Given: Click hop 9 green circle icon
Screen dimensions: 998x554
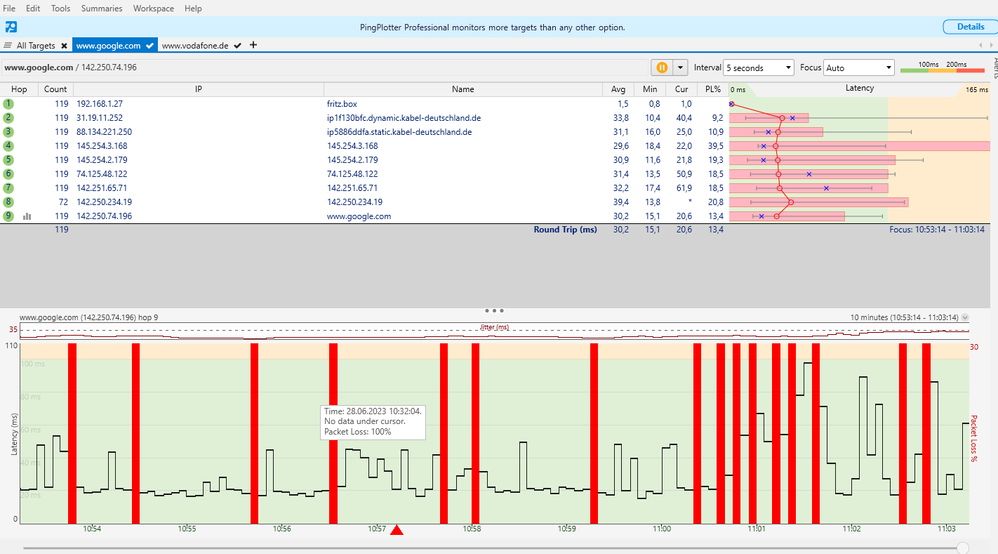Looking at the screenshot, I should tap(8, 216).
